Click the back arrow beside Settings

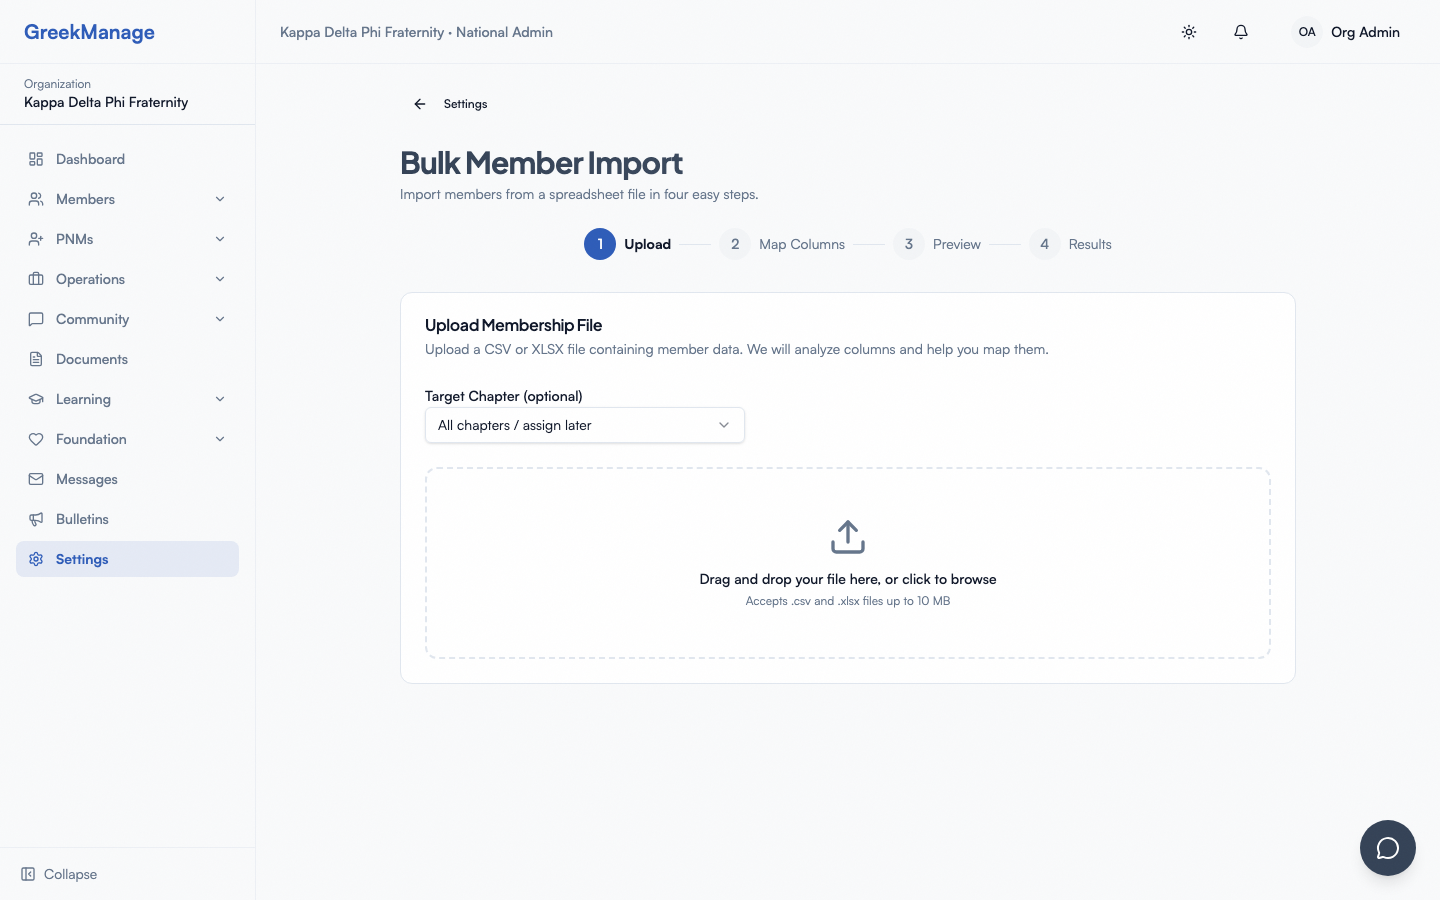click(419, 104)
